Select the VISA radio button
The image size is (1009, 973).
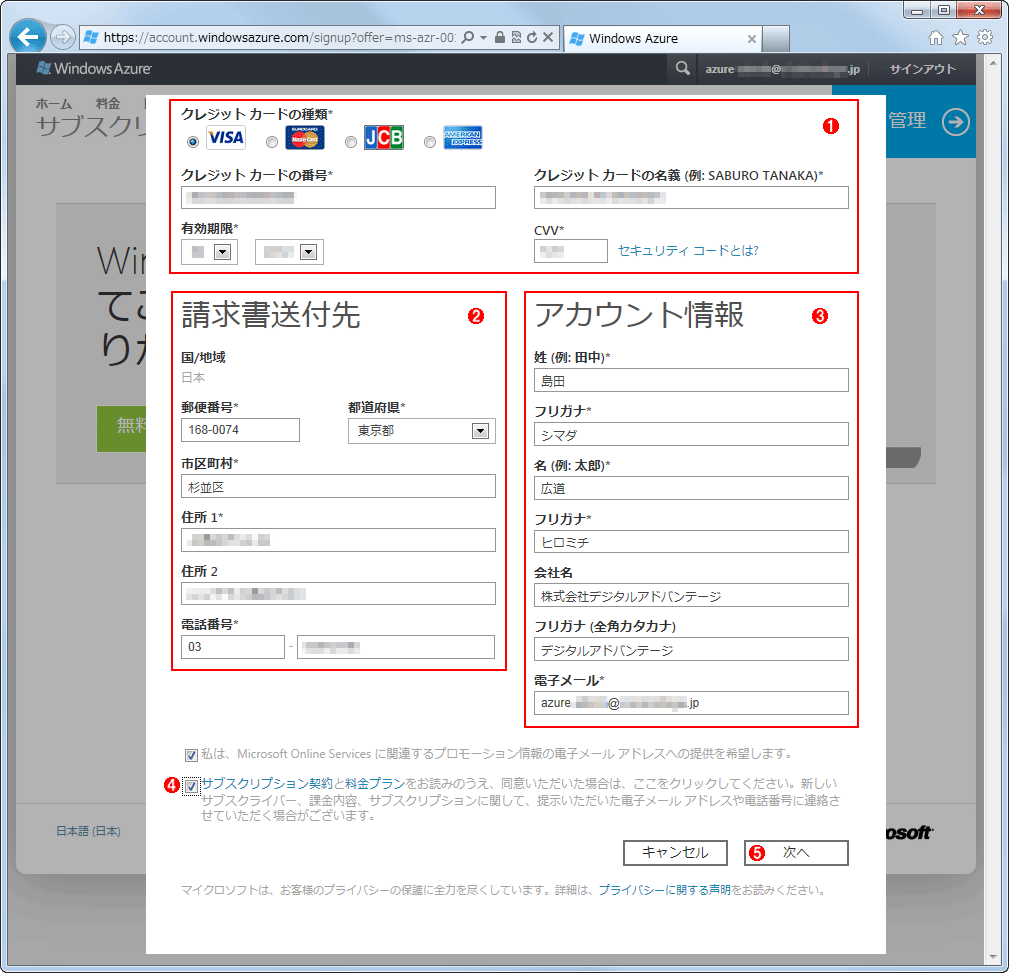click(x=192, y=142)
